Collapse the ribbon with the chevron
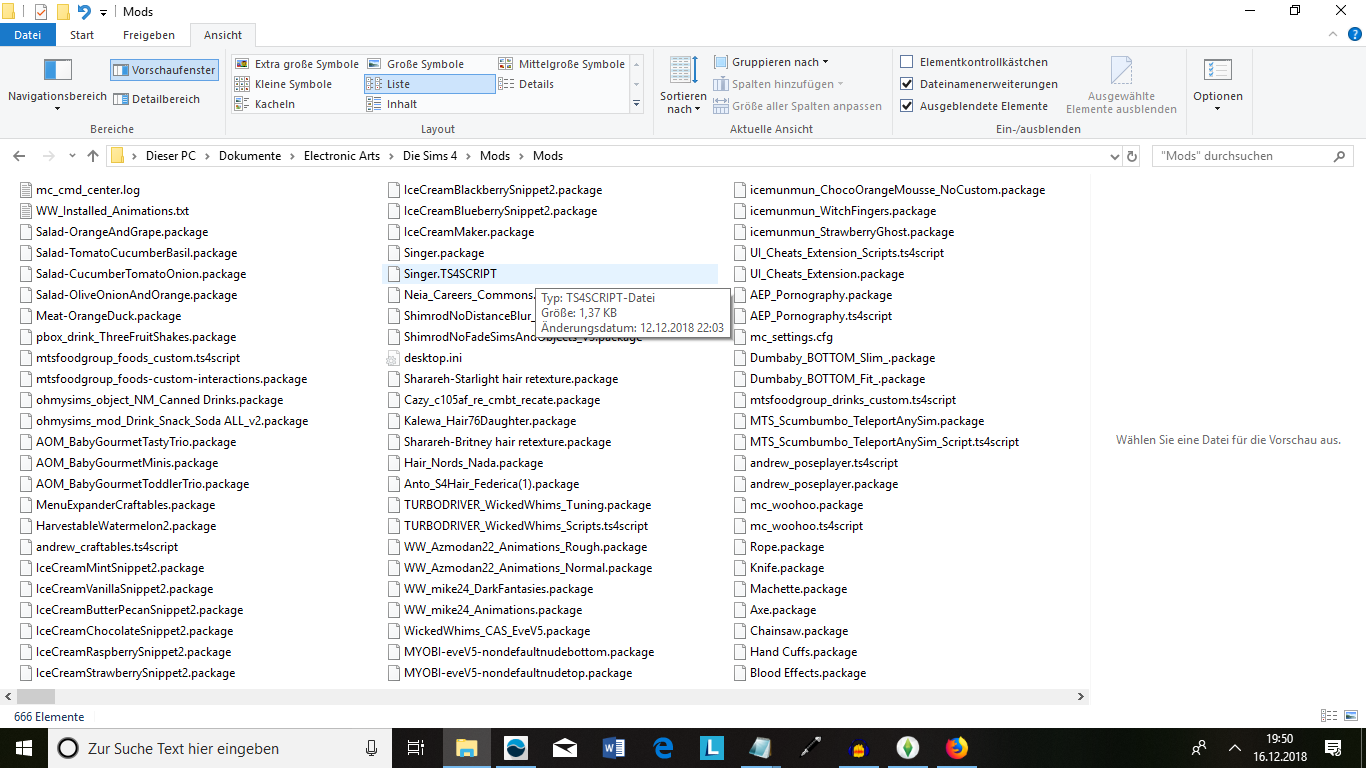 (1332, 35)
